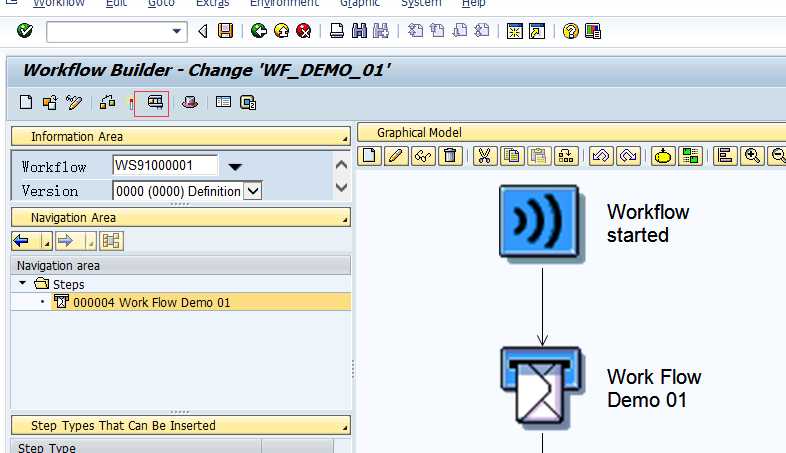
Task: Open Step Types That Can Be Inserted menu
Action: (x=345, y=427)
